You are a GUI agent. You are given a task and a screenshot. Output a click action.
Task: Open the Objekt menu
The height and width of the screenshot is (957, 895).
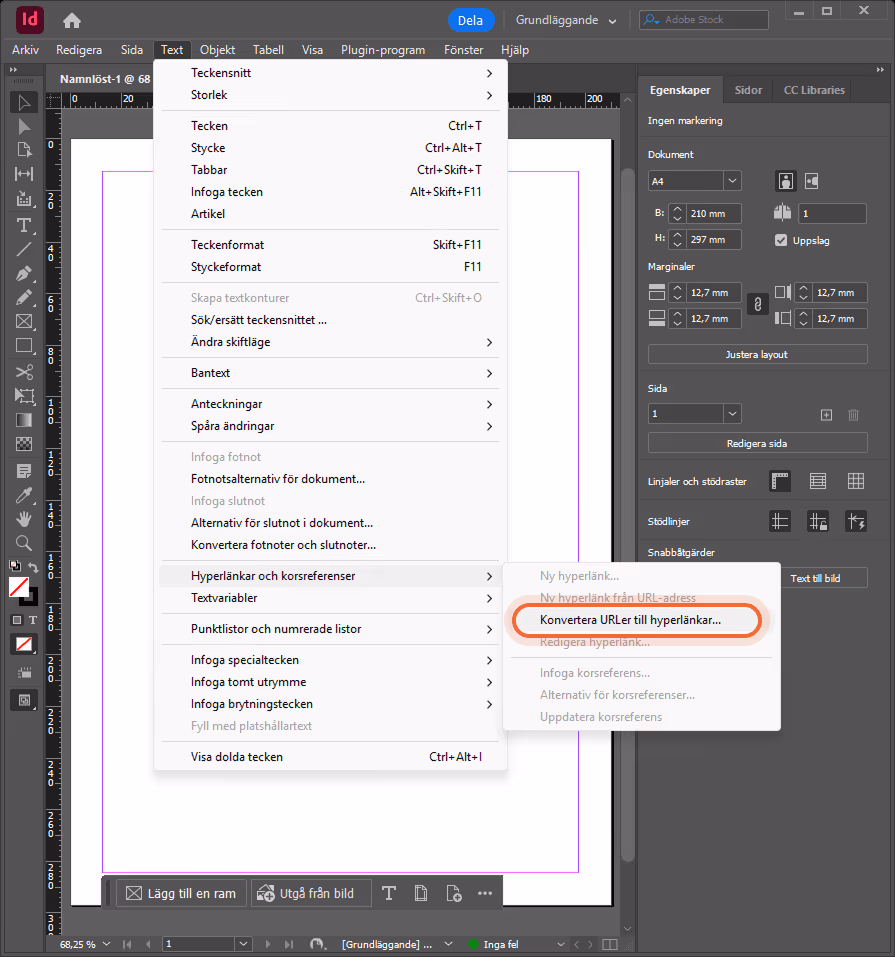(x=217, y=50)
